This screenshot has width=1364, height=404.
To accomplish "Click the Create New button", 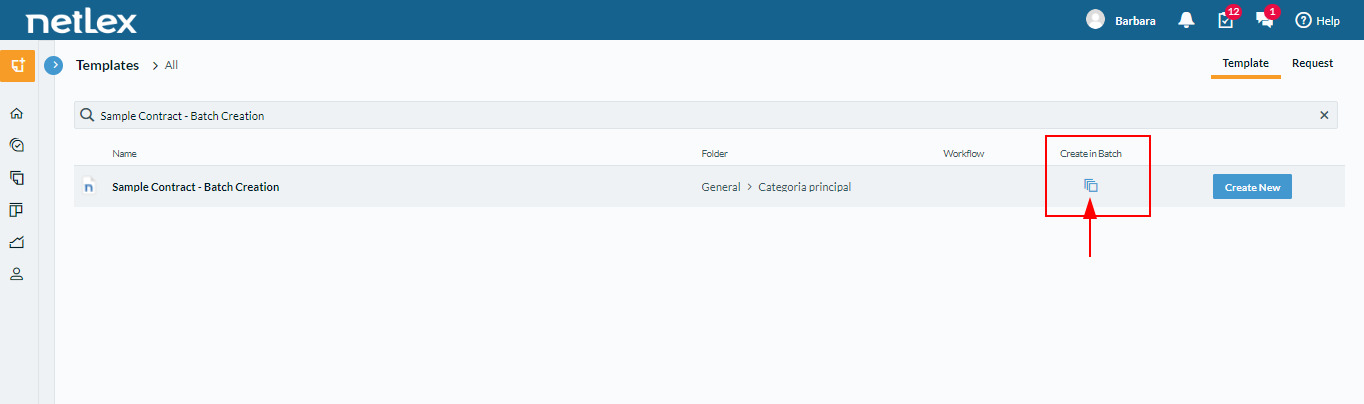I will [1252, 187].
